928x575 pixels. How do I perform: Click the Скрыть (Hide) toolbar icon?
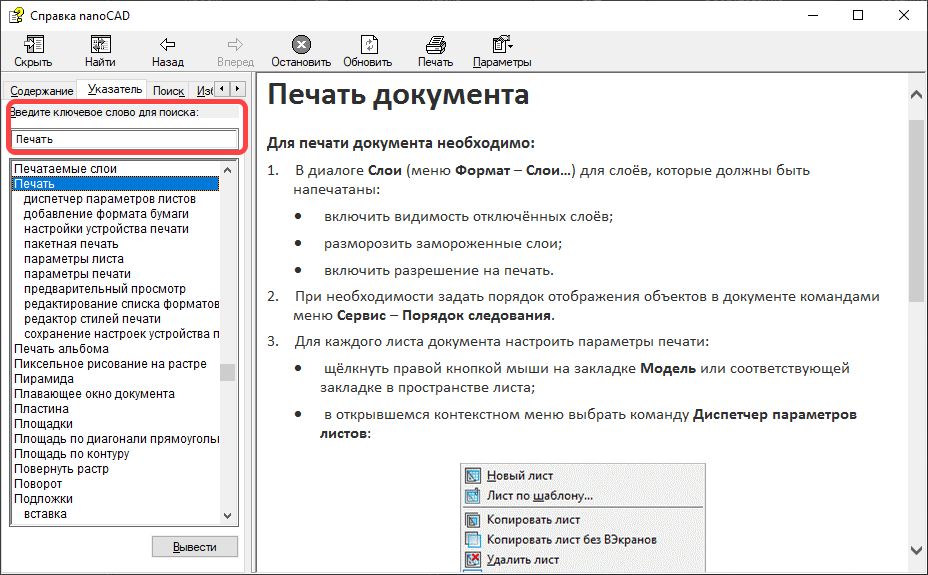[x=33, y=45]
